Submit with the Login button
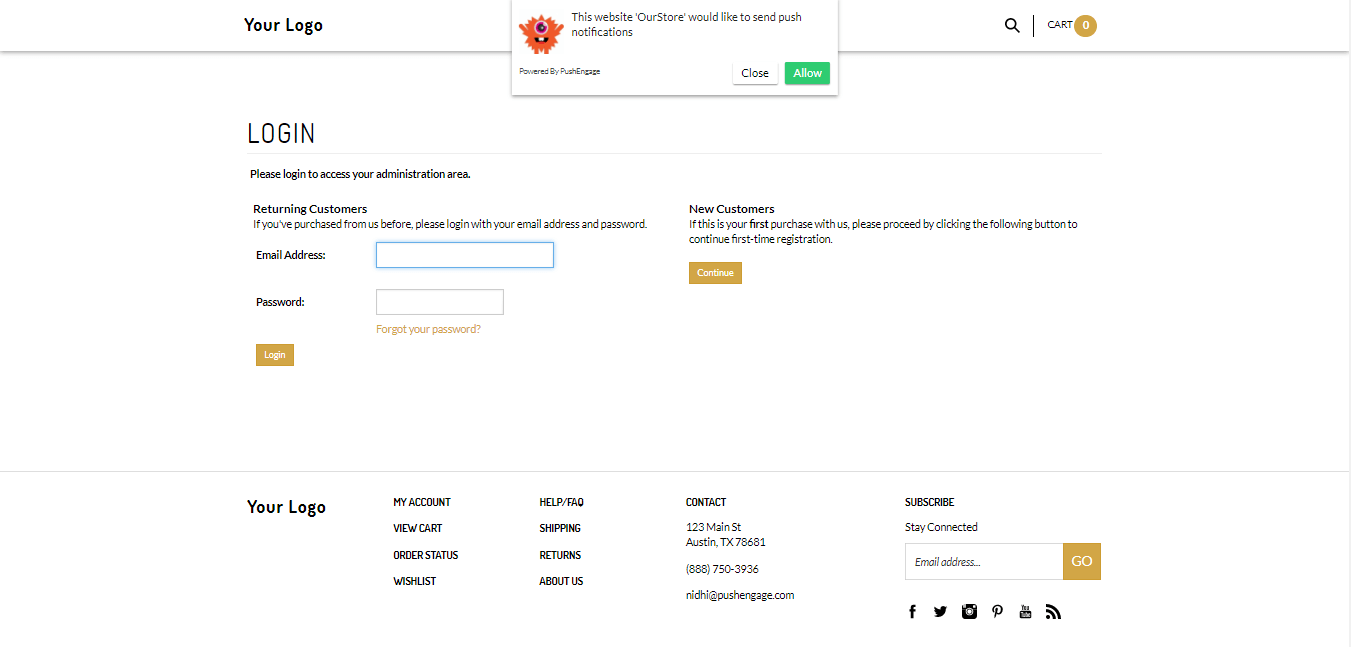 coord(275,355)
